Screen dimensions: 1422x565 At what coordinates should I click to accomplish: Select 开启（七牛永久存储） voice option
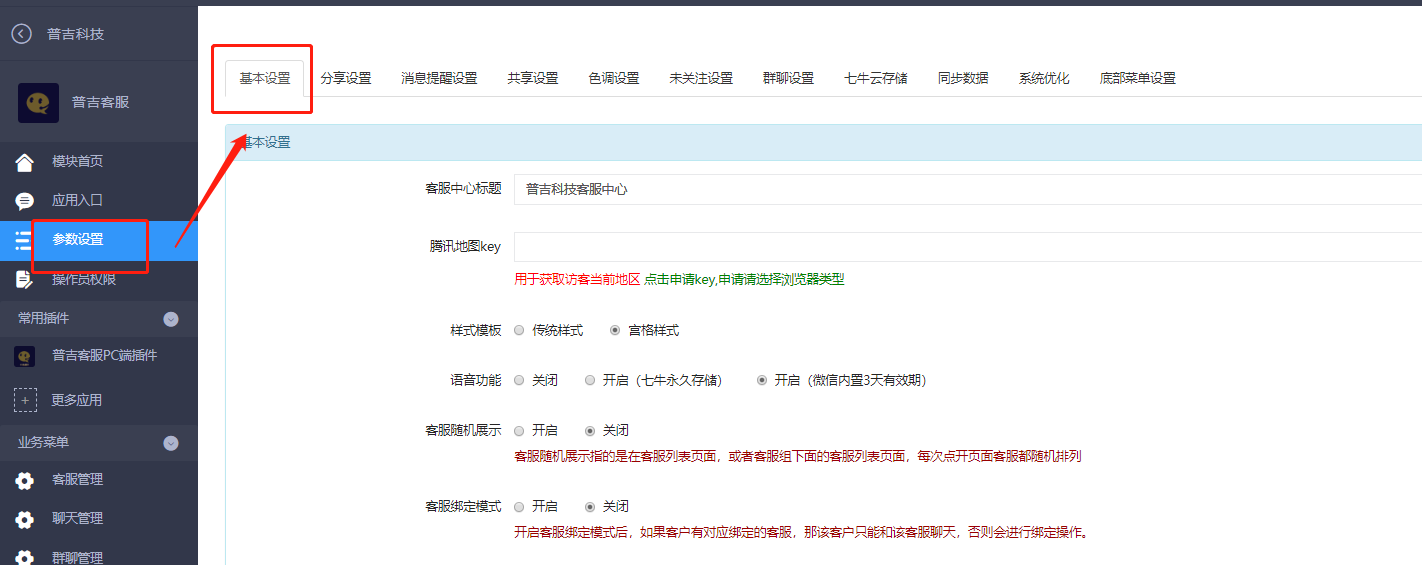coord(590,380)
